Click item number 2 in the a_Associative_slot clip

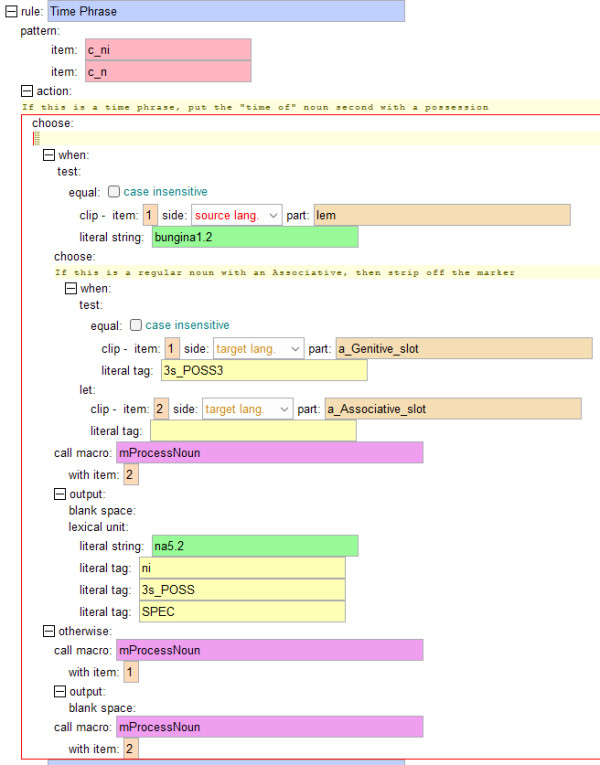160,409
